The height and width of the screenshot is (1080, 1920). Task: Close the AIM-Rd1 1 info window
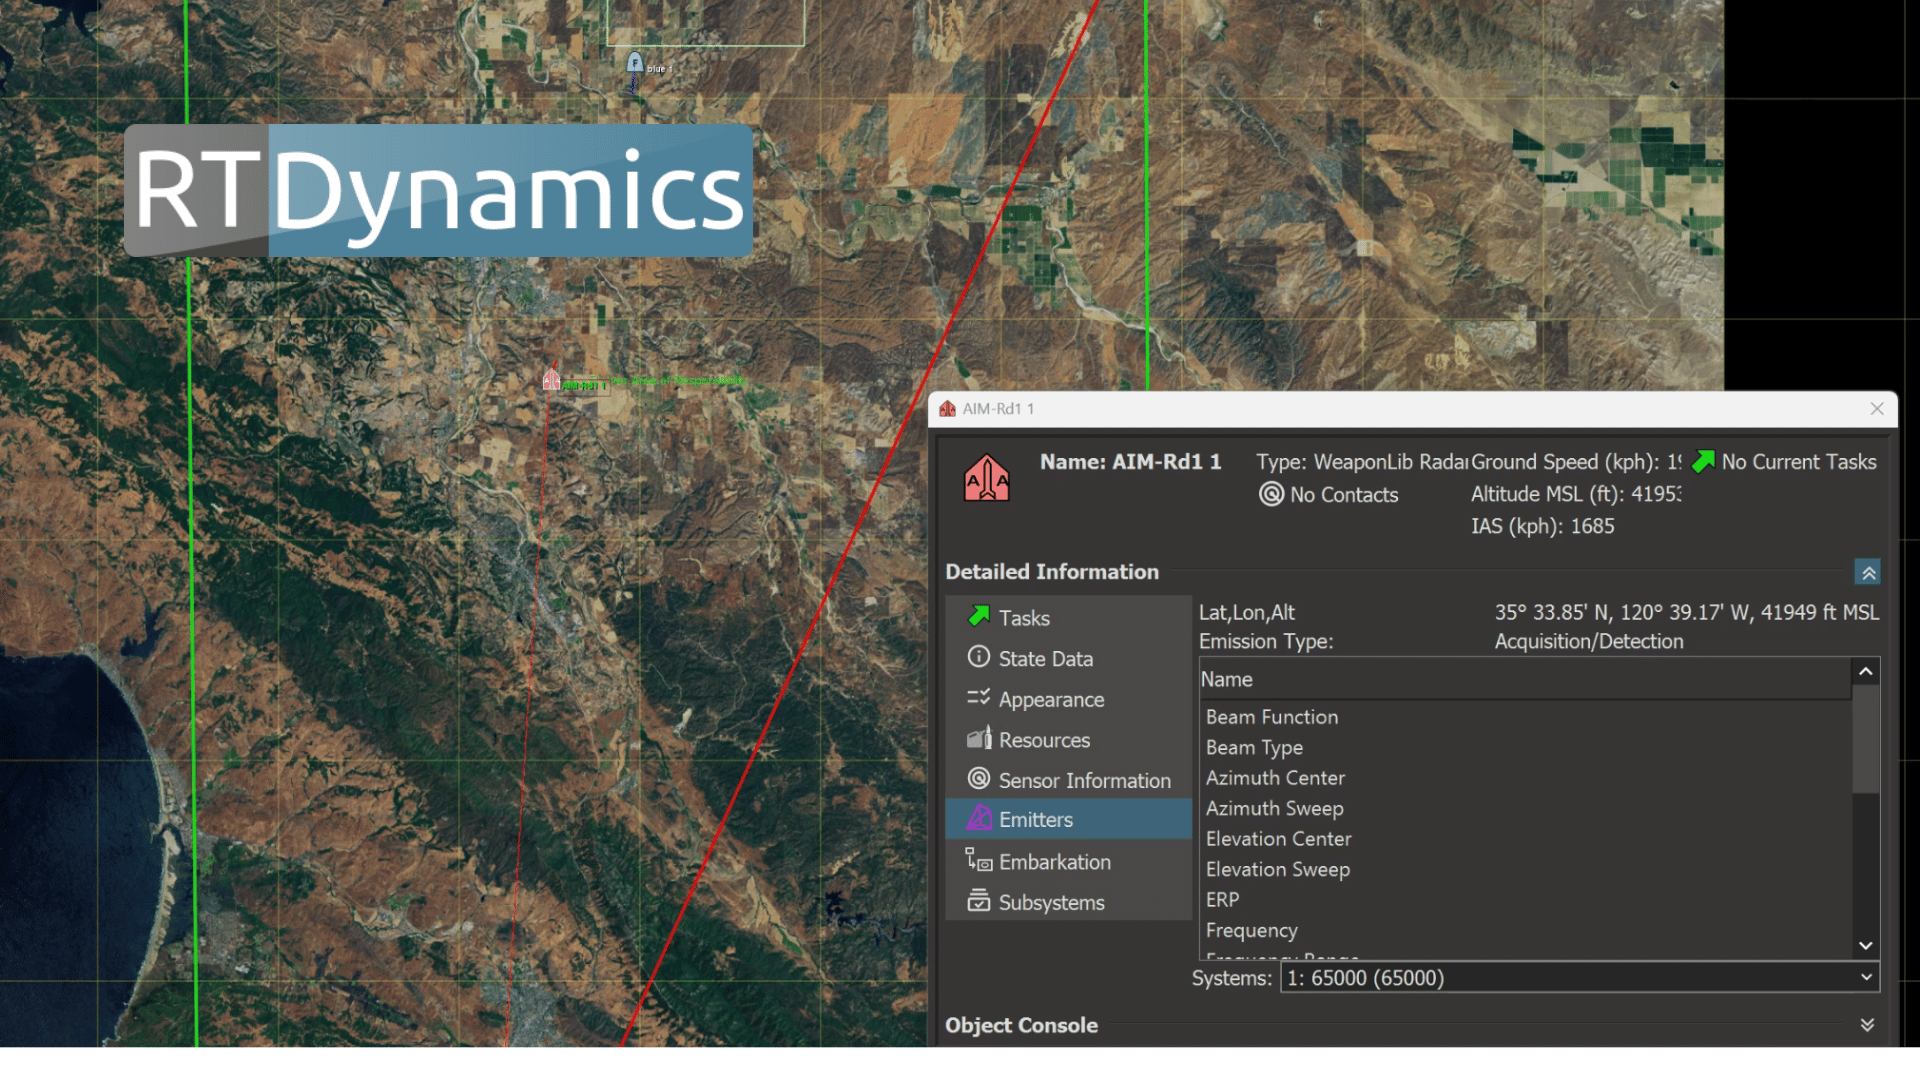tap(1877, 409)
